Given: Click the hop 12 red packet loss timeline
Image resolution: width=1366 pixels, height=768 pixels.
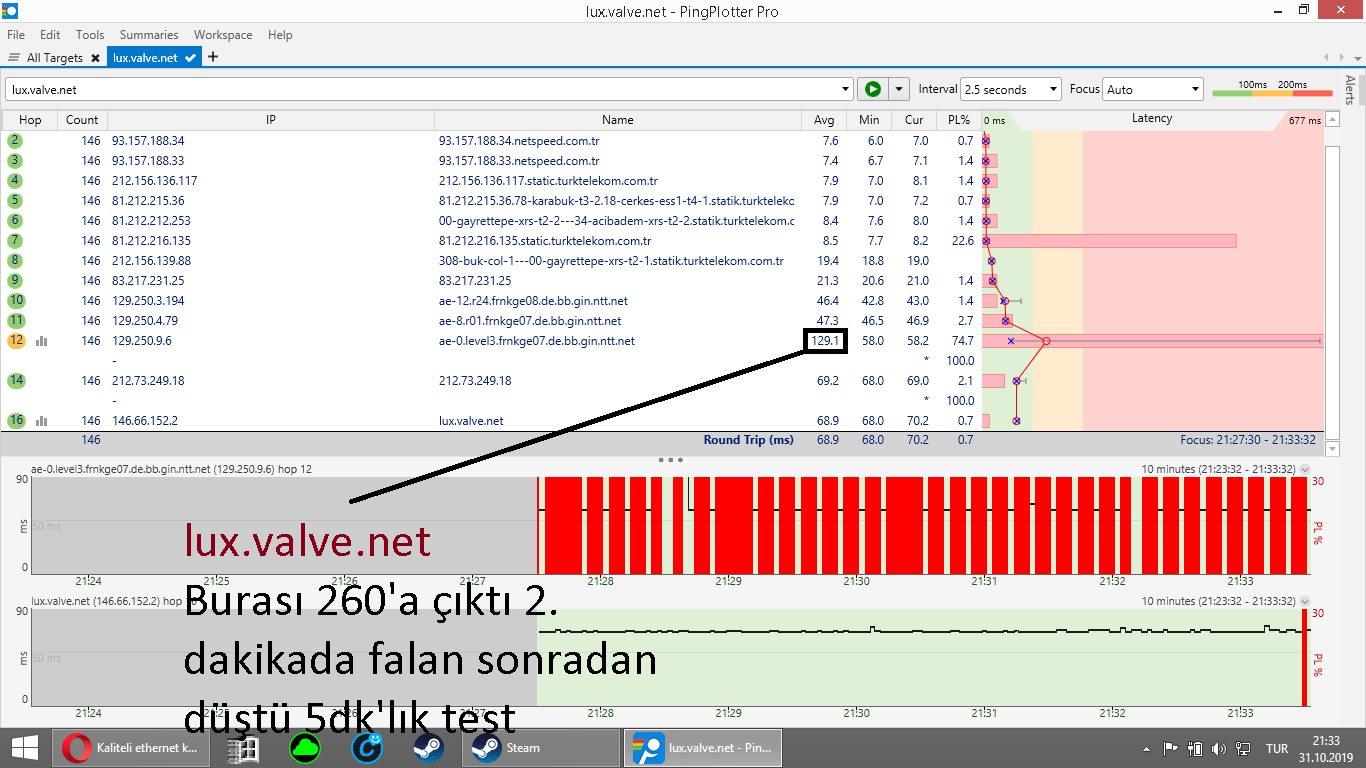Looking at the screenshot, I should coord(922,525).
